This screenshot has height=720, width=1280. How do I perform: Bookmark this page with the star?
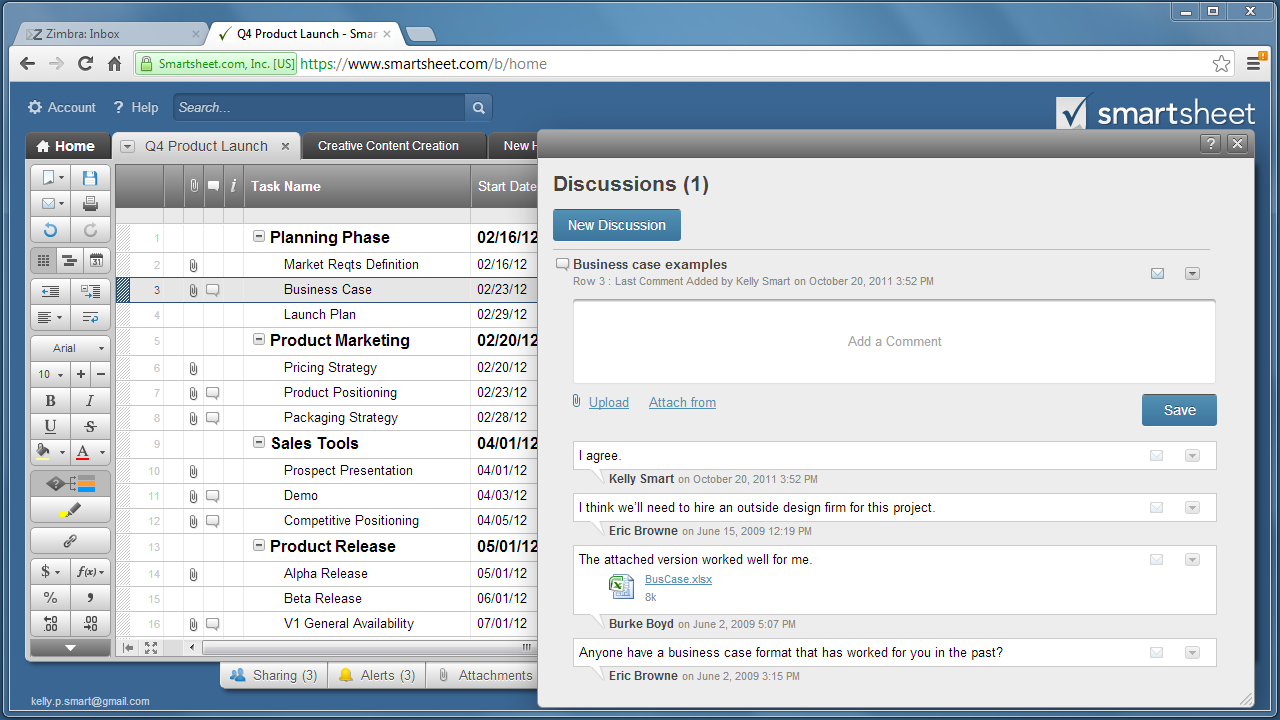(1221, 64)
